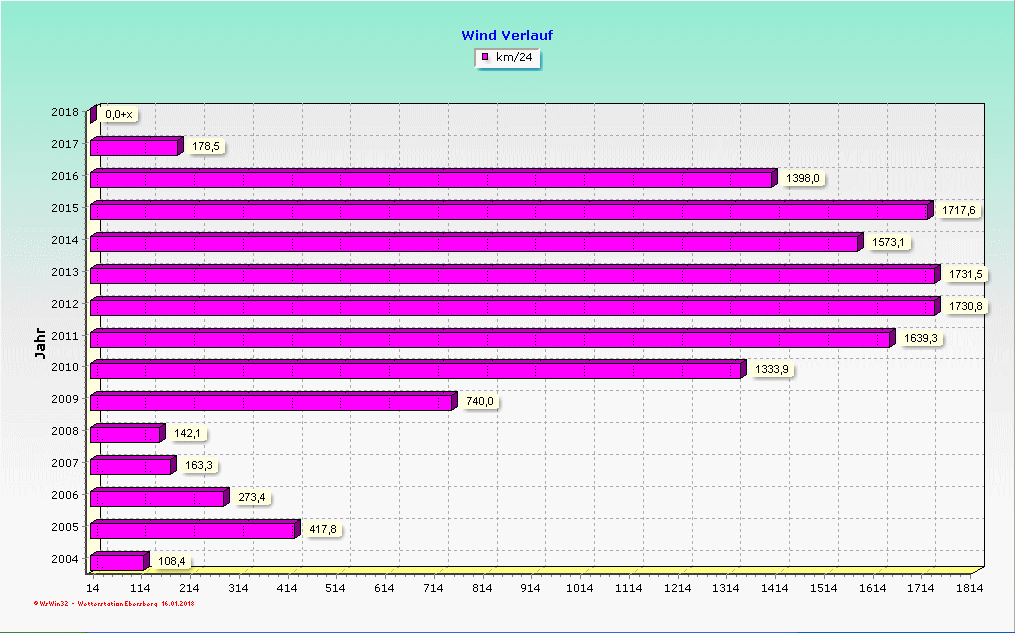This screenshot has width=1015, height=633.
Task: Click the 0,0+x value label for 2018
Action: coord(118,114)
